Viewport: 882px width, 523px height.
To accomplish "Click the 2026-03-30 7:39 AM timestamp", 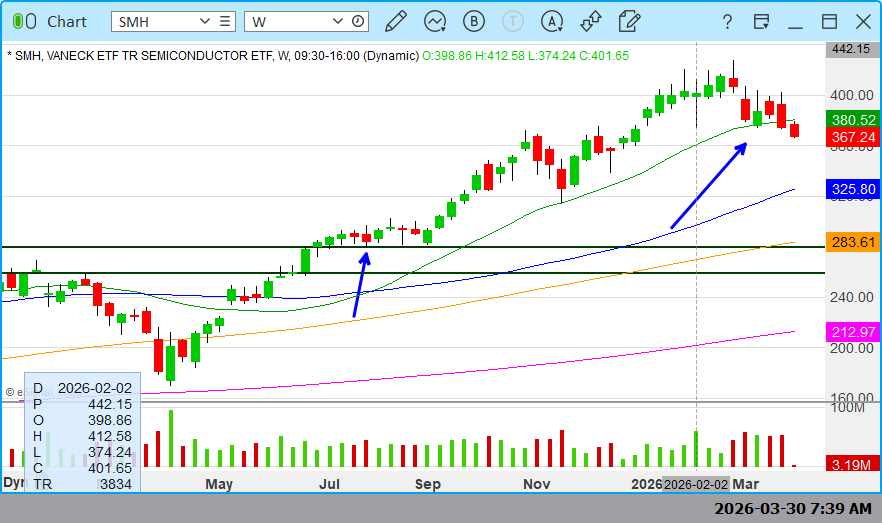I will [x=793, y=509].
